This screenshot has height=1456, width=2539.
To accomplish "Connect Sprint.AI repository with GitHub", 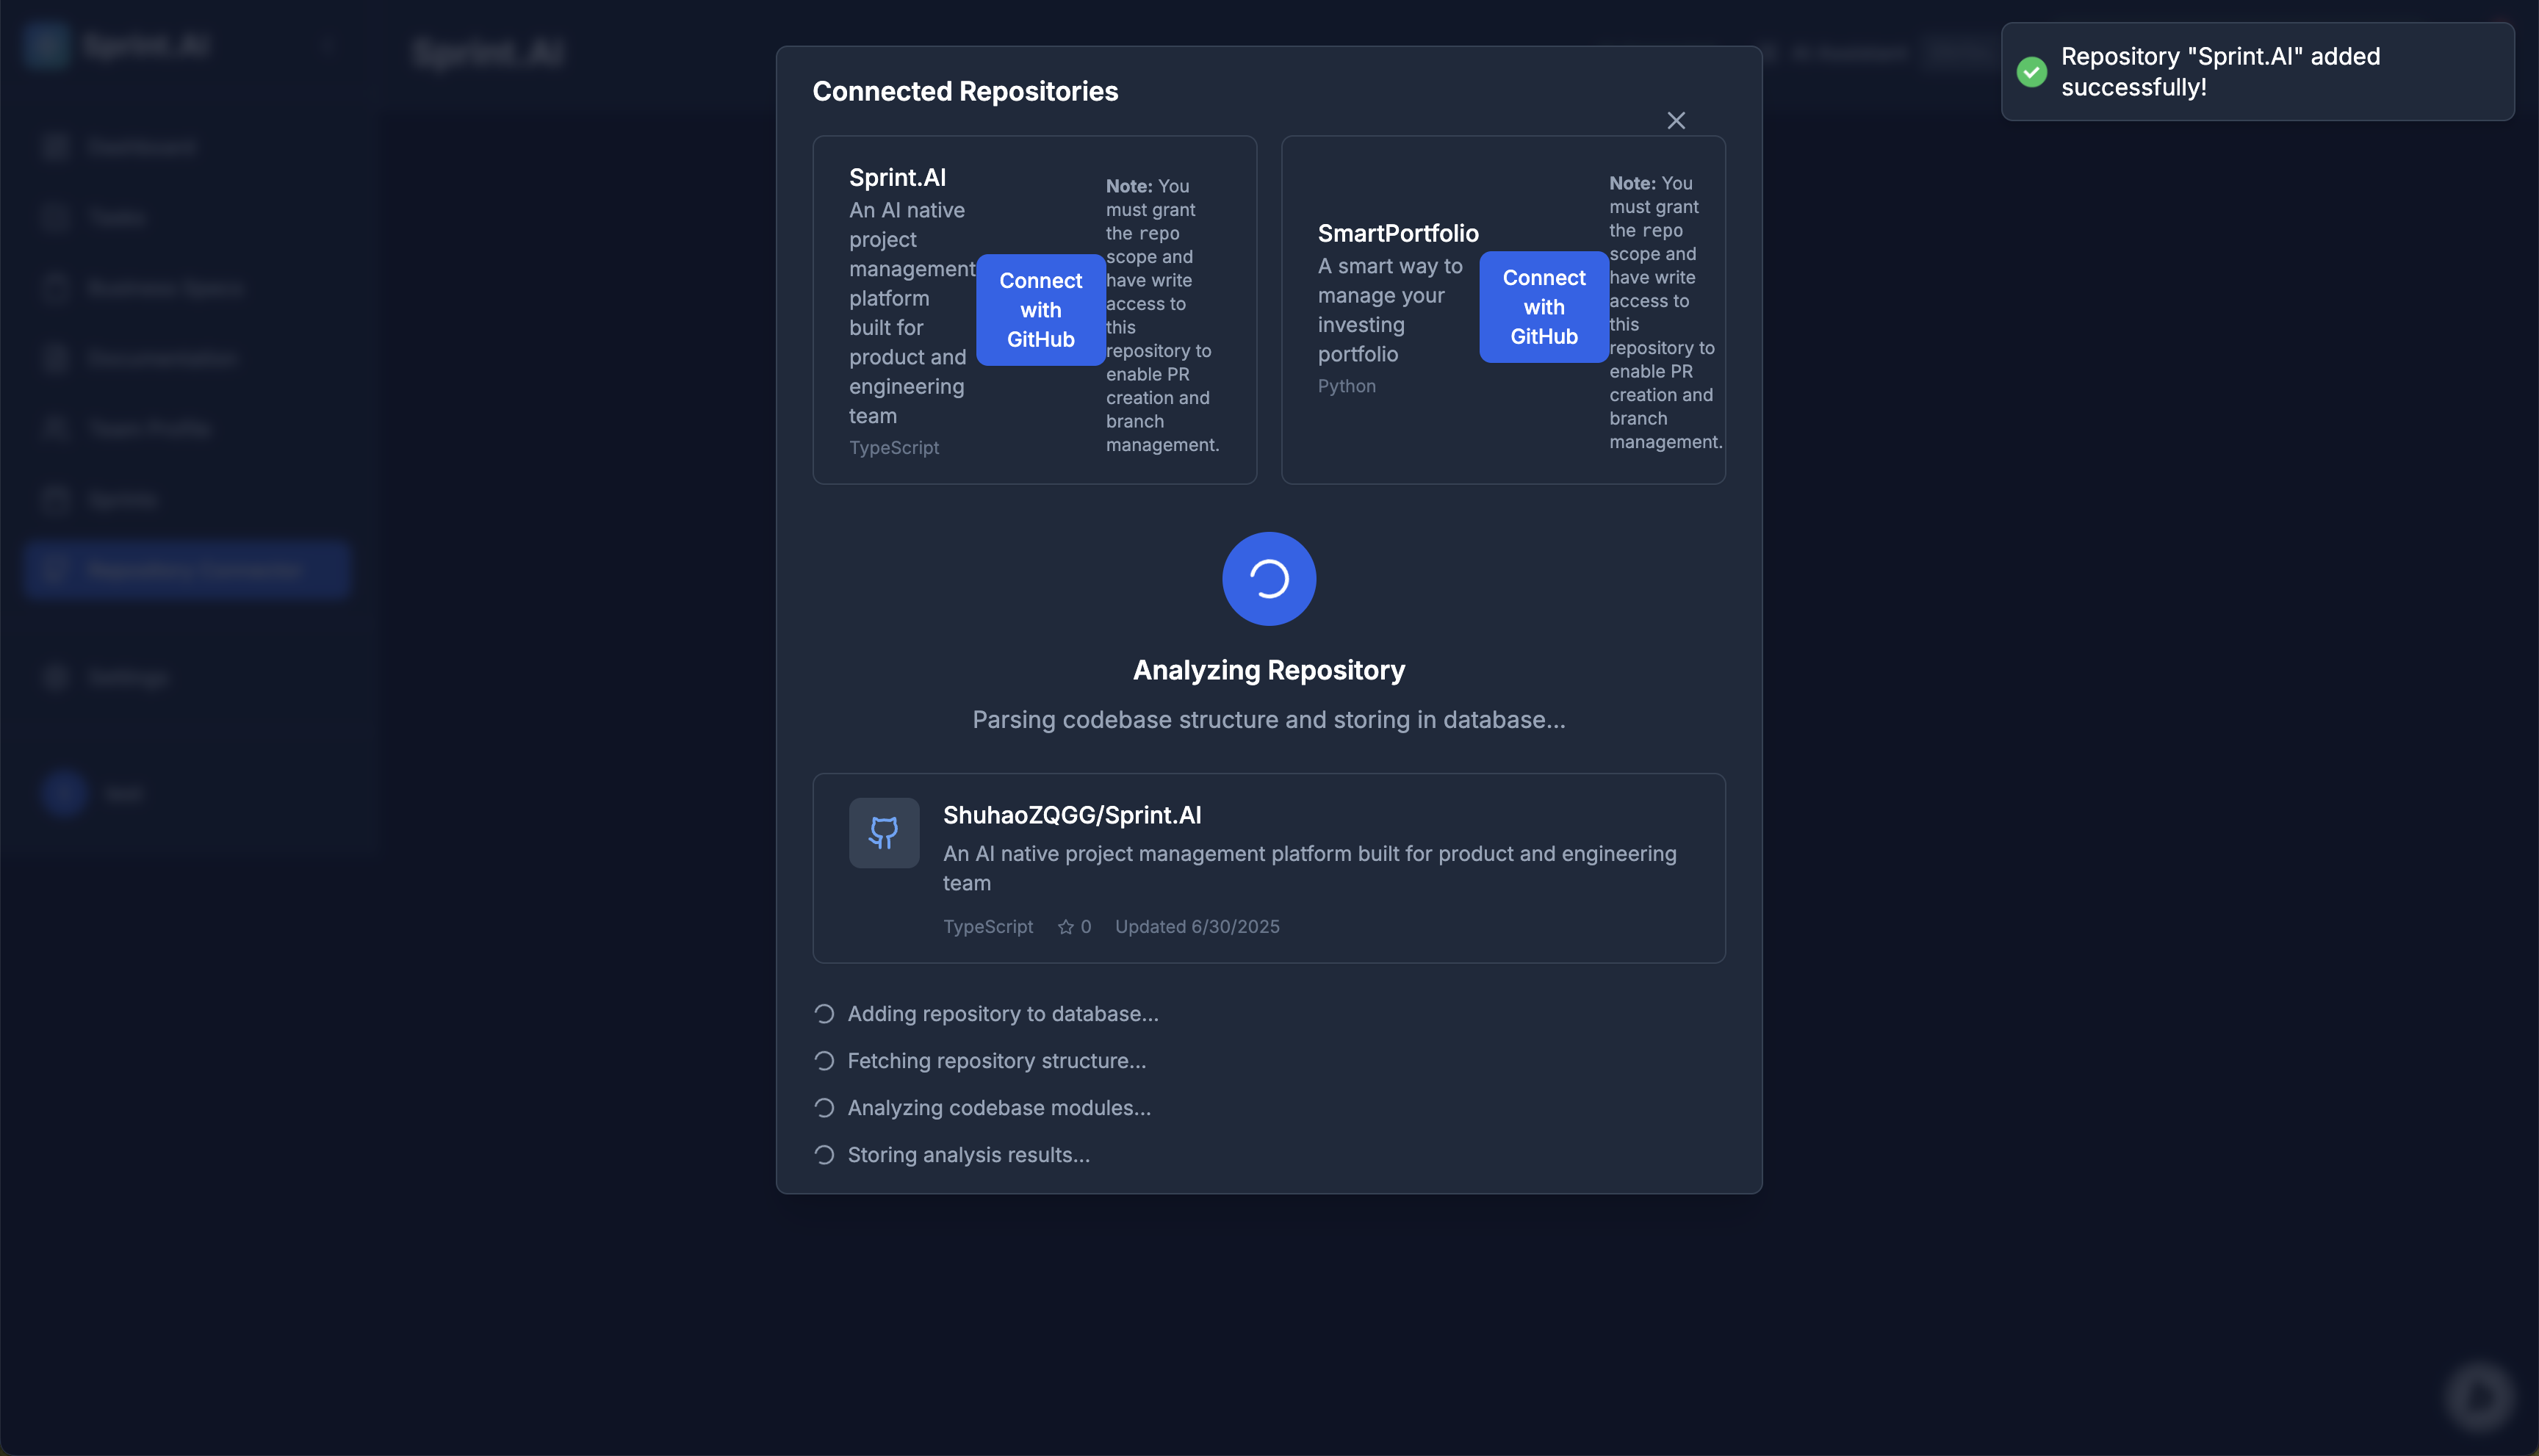I will pos(1040,310).
